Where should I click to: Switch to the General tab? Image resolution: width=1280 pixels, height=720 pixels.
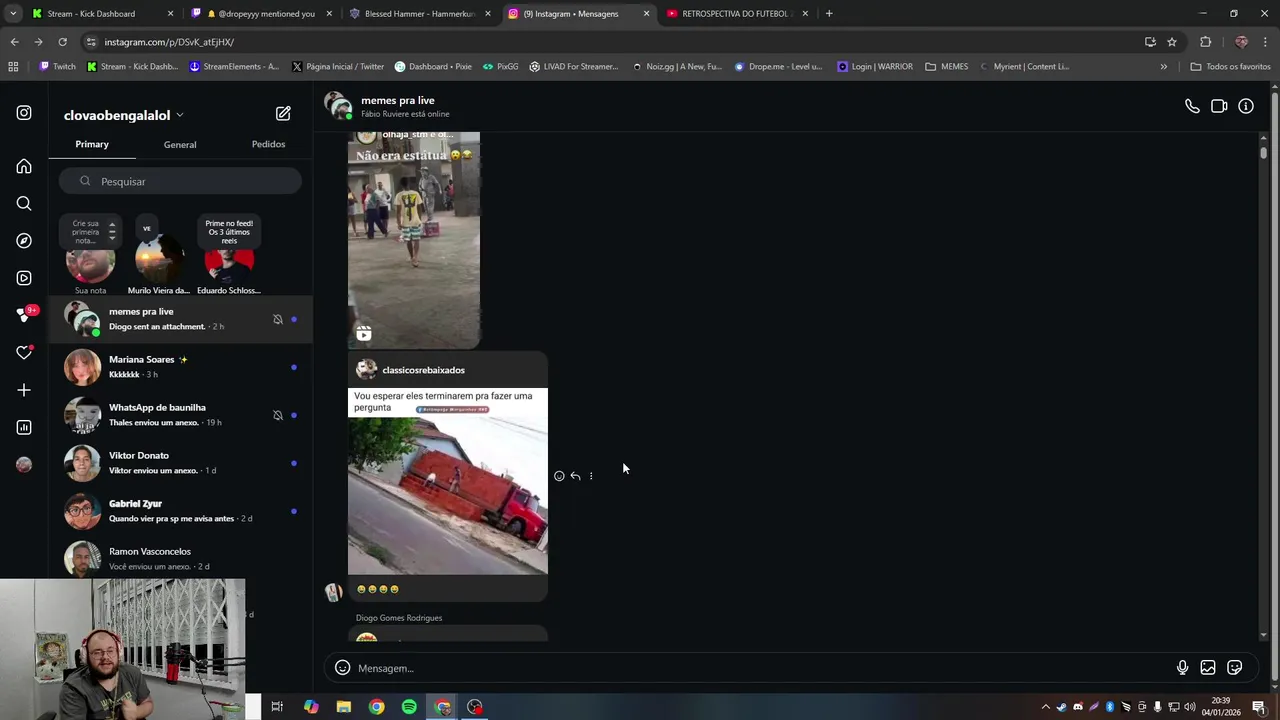tap(180, 145)
